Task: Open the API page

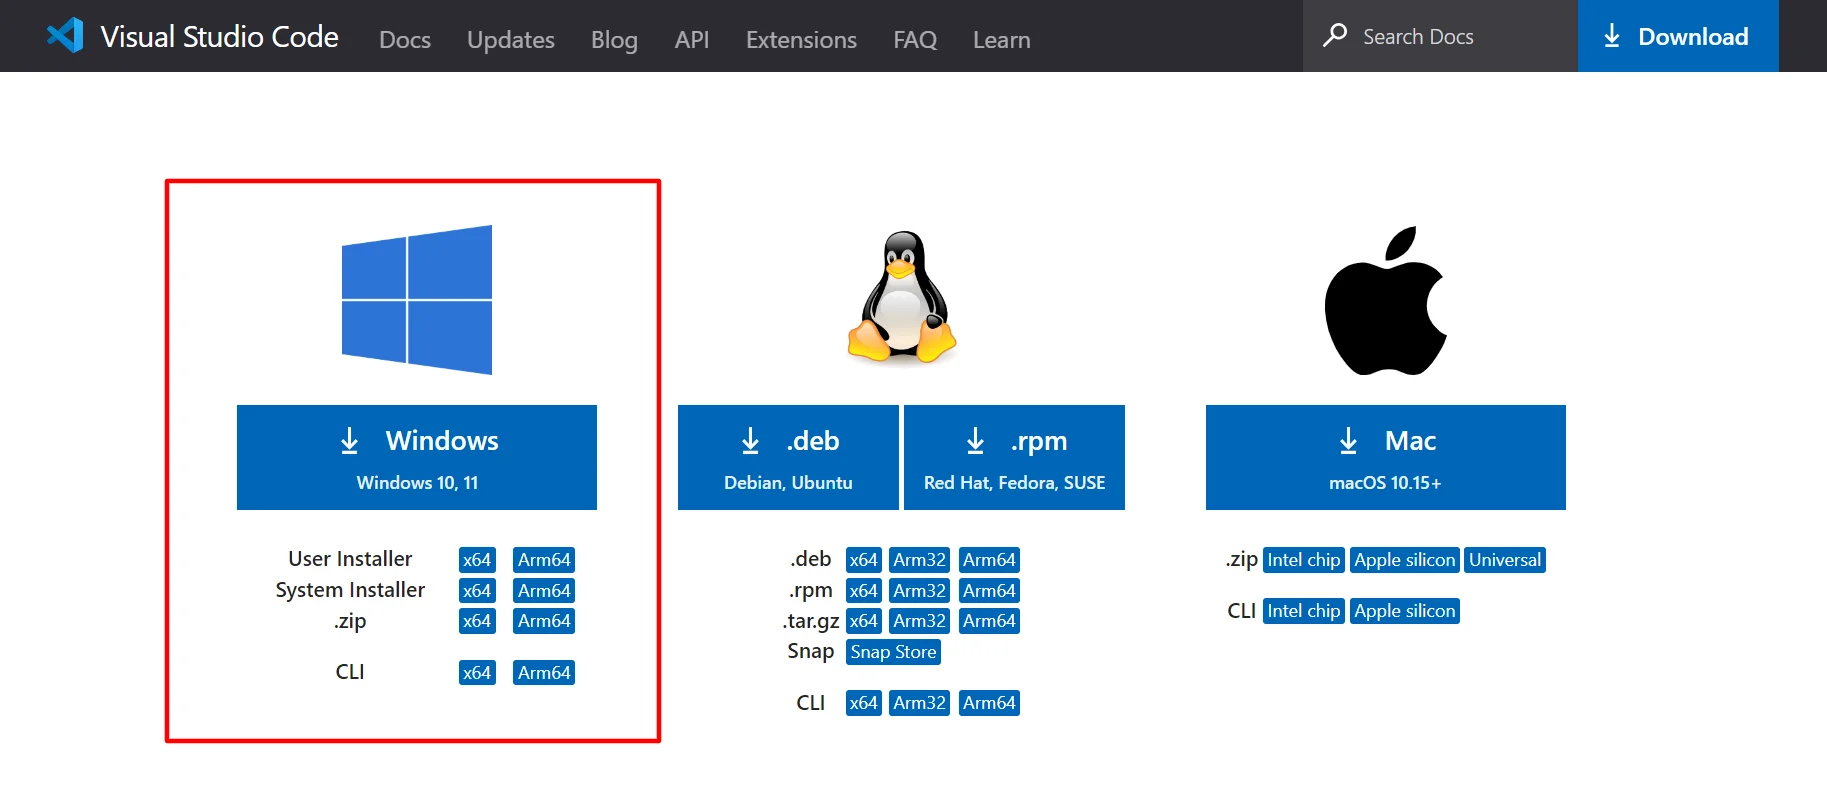Action: 692,40
